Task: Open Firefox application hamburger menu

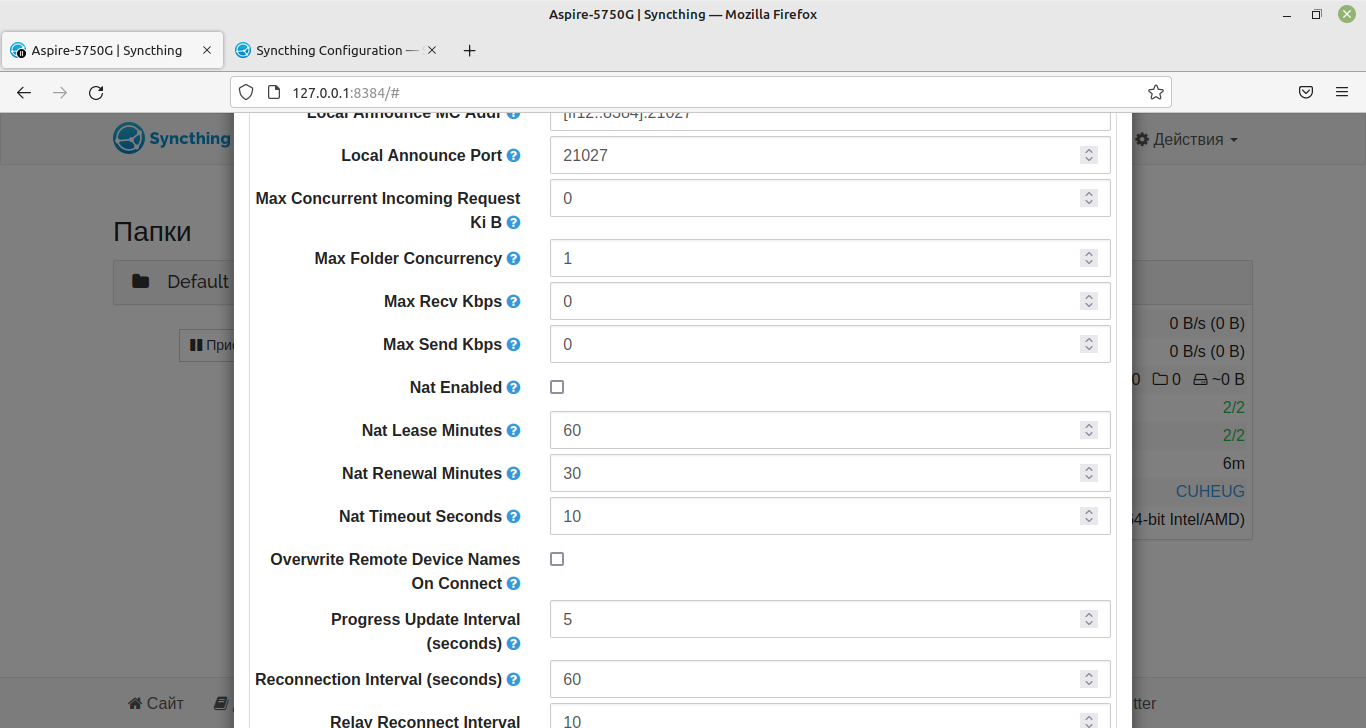Action: click(x=1342, y=92)
